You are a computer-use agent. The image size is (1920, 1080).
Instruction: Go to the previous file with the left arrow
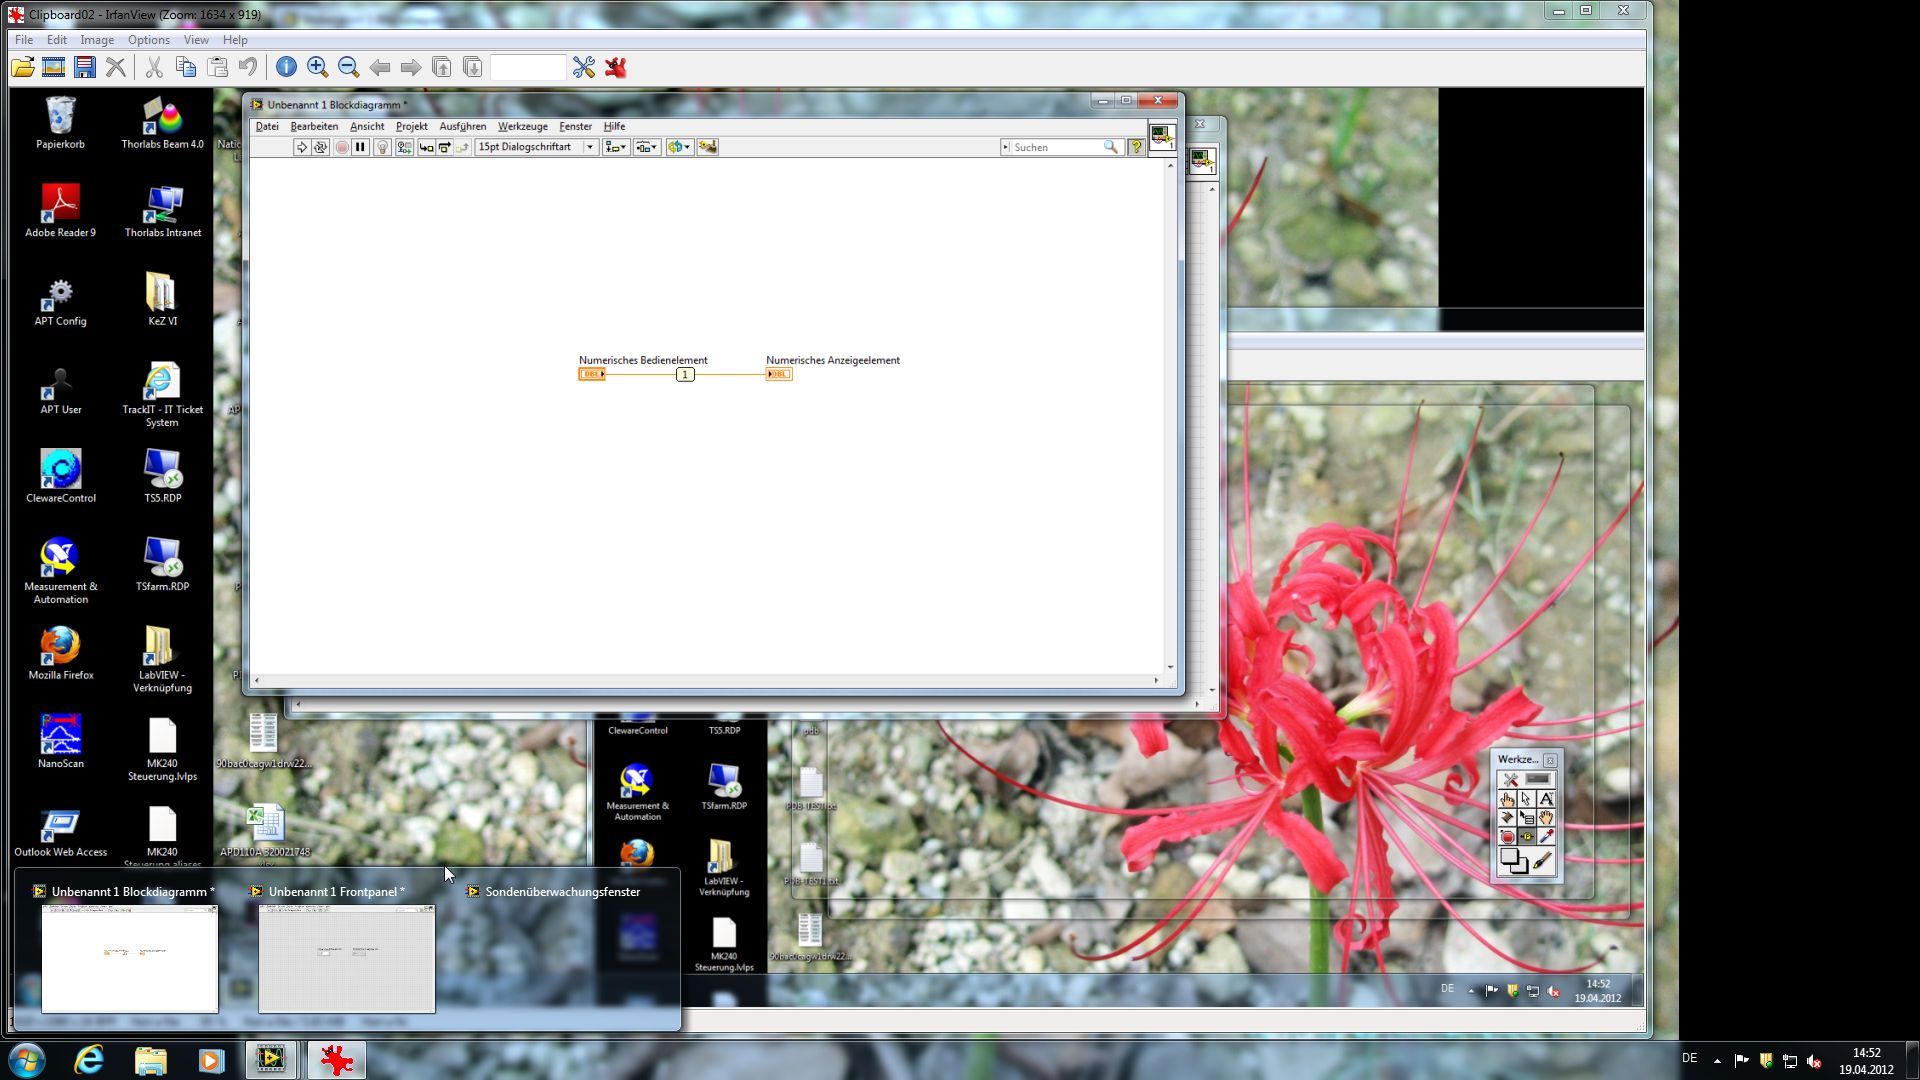point(379,67)
